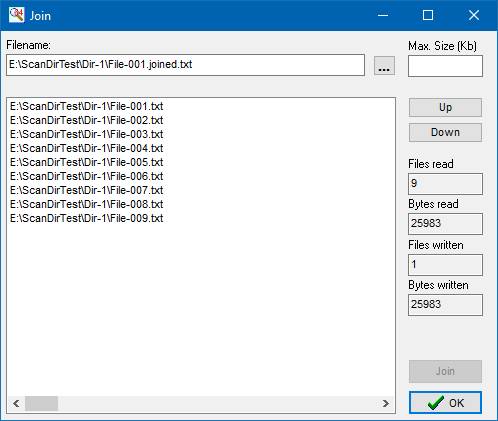Focus the Filename input field
Image resolution: width=498 pixels, height=421 pixels.
click(185, 65)
